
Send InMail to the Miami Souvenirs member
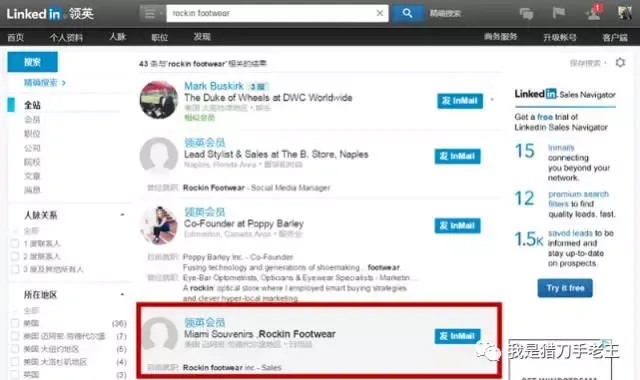coord(457,336)
